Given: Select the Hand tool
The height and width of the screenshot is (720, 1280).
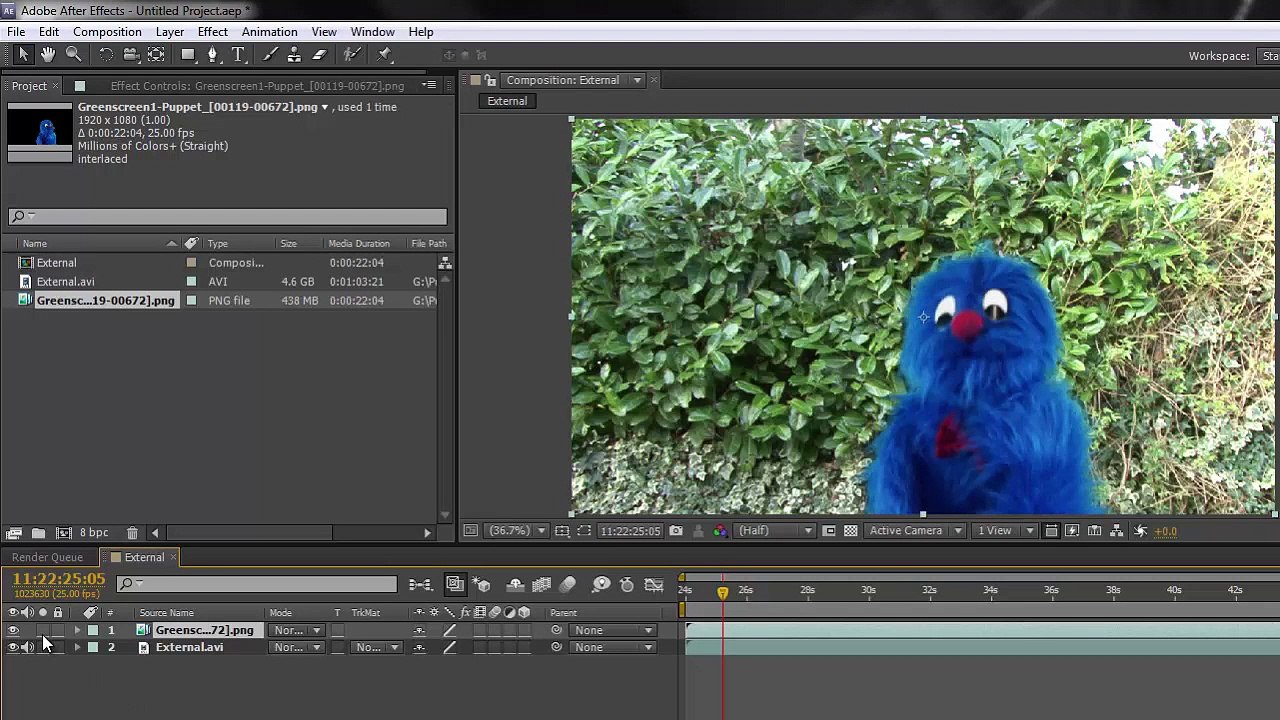Looking at the screenshot, I should pyautogui.click(x=48, y=55).
